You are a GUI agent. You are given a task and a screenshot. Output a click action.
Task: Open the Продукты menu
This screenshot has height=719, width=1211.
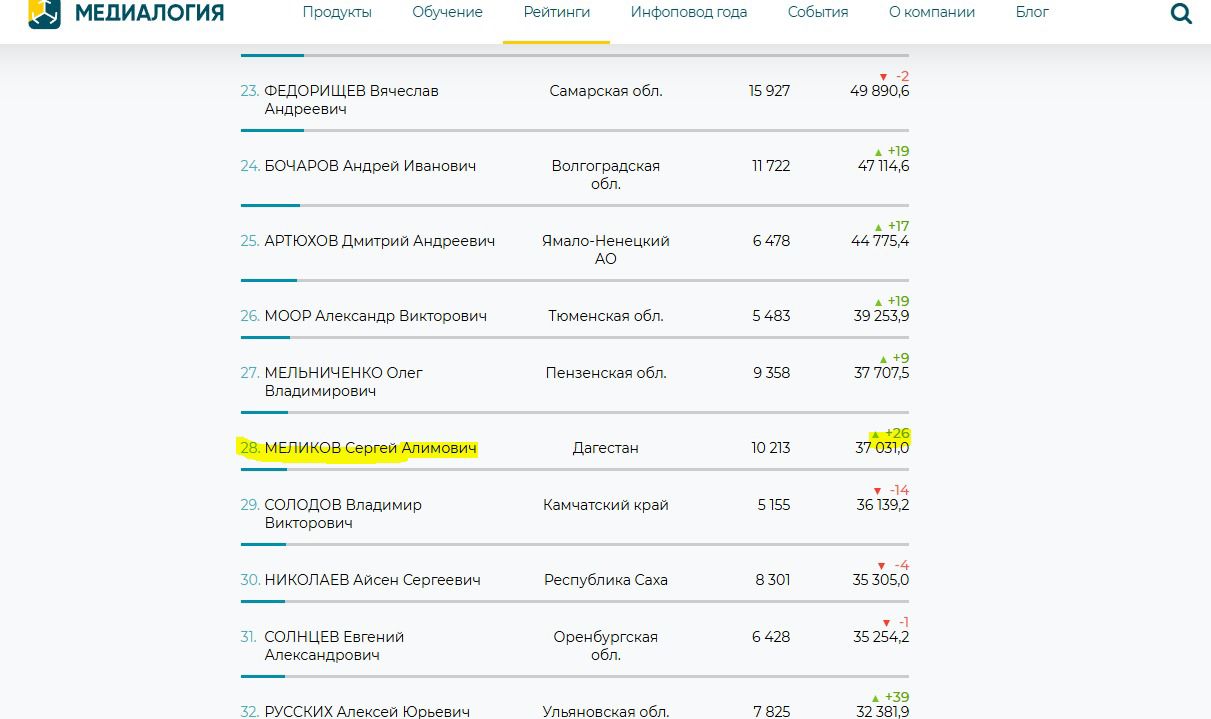tap(337, 12)
